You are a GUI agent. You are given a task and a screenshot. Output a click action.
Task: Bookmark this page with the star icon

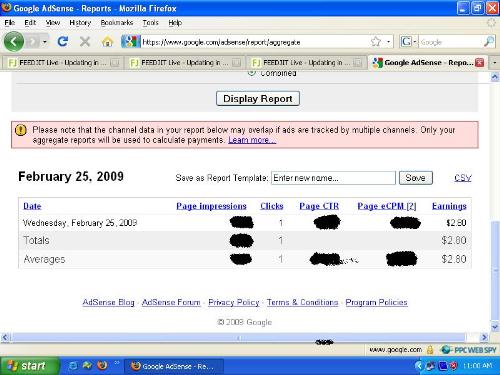coord(376,42)
